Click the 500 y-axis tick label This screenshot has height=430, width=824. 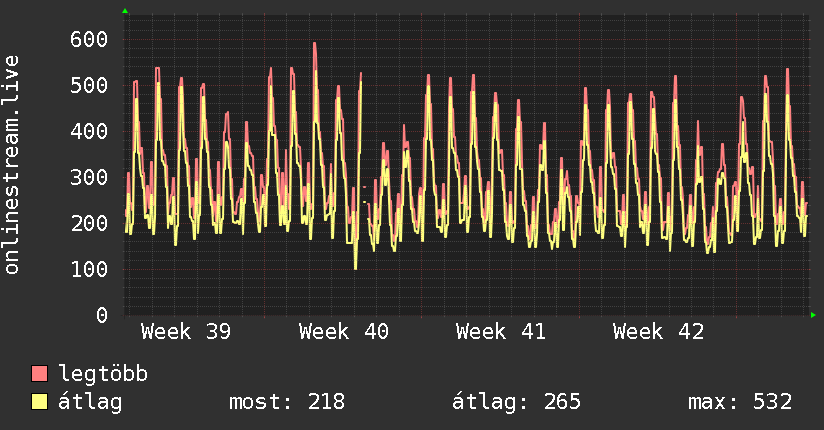click(x=89, y=85)
